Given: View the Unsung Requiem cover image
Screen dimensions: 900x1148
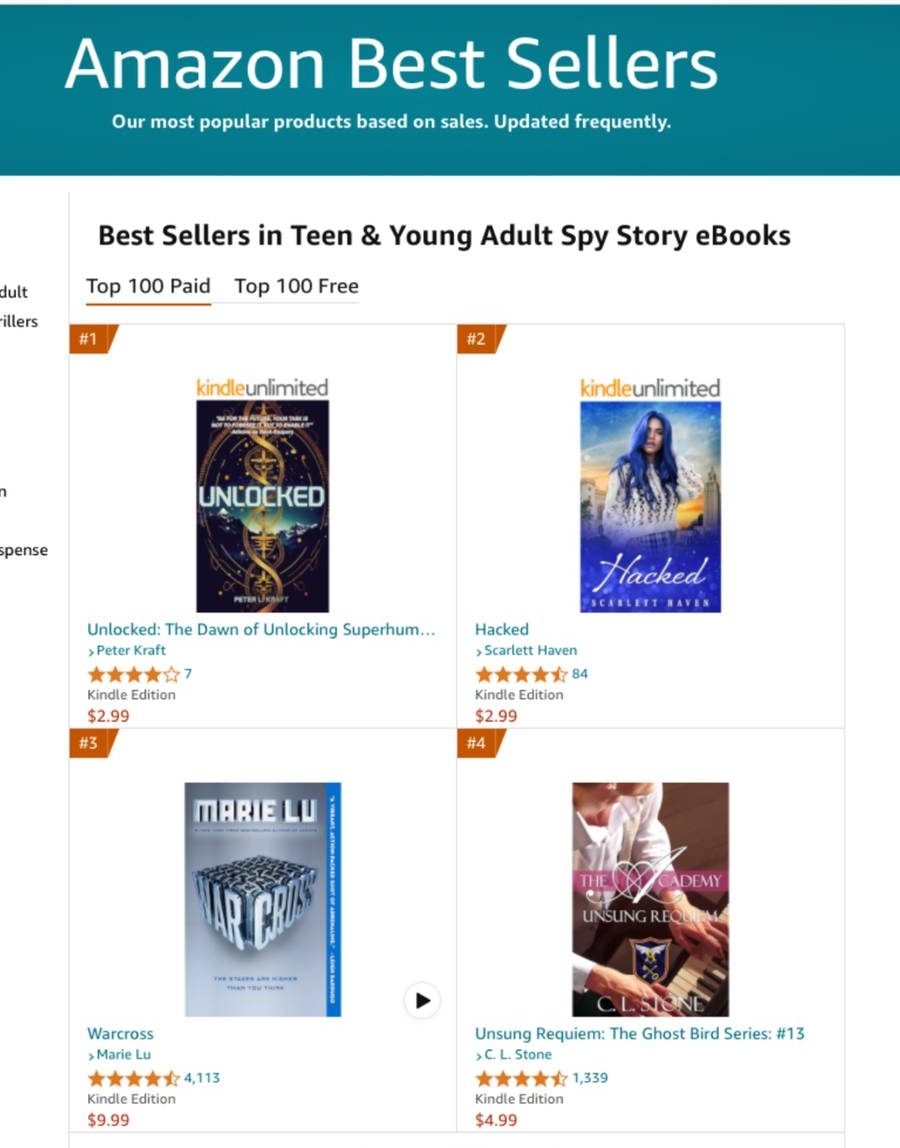Looking at the screenshot, I should coord(650,899).
